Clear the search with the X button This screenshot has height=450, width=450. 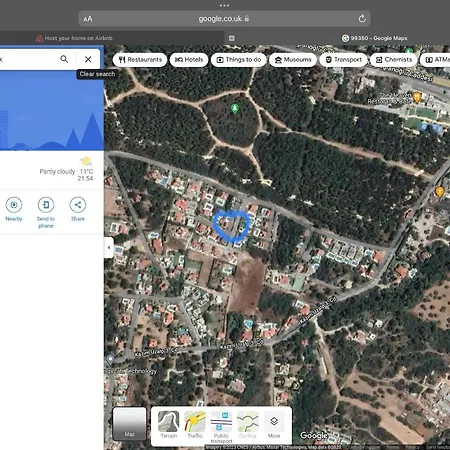click(x=88, y=59)
